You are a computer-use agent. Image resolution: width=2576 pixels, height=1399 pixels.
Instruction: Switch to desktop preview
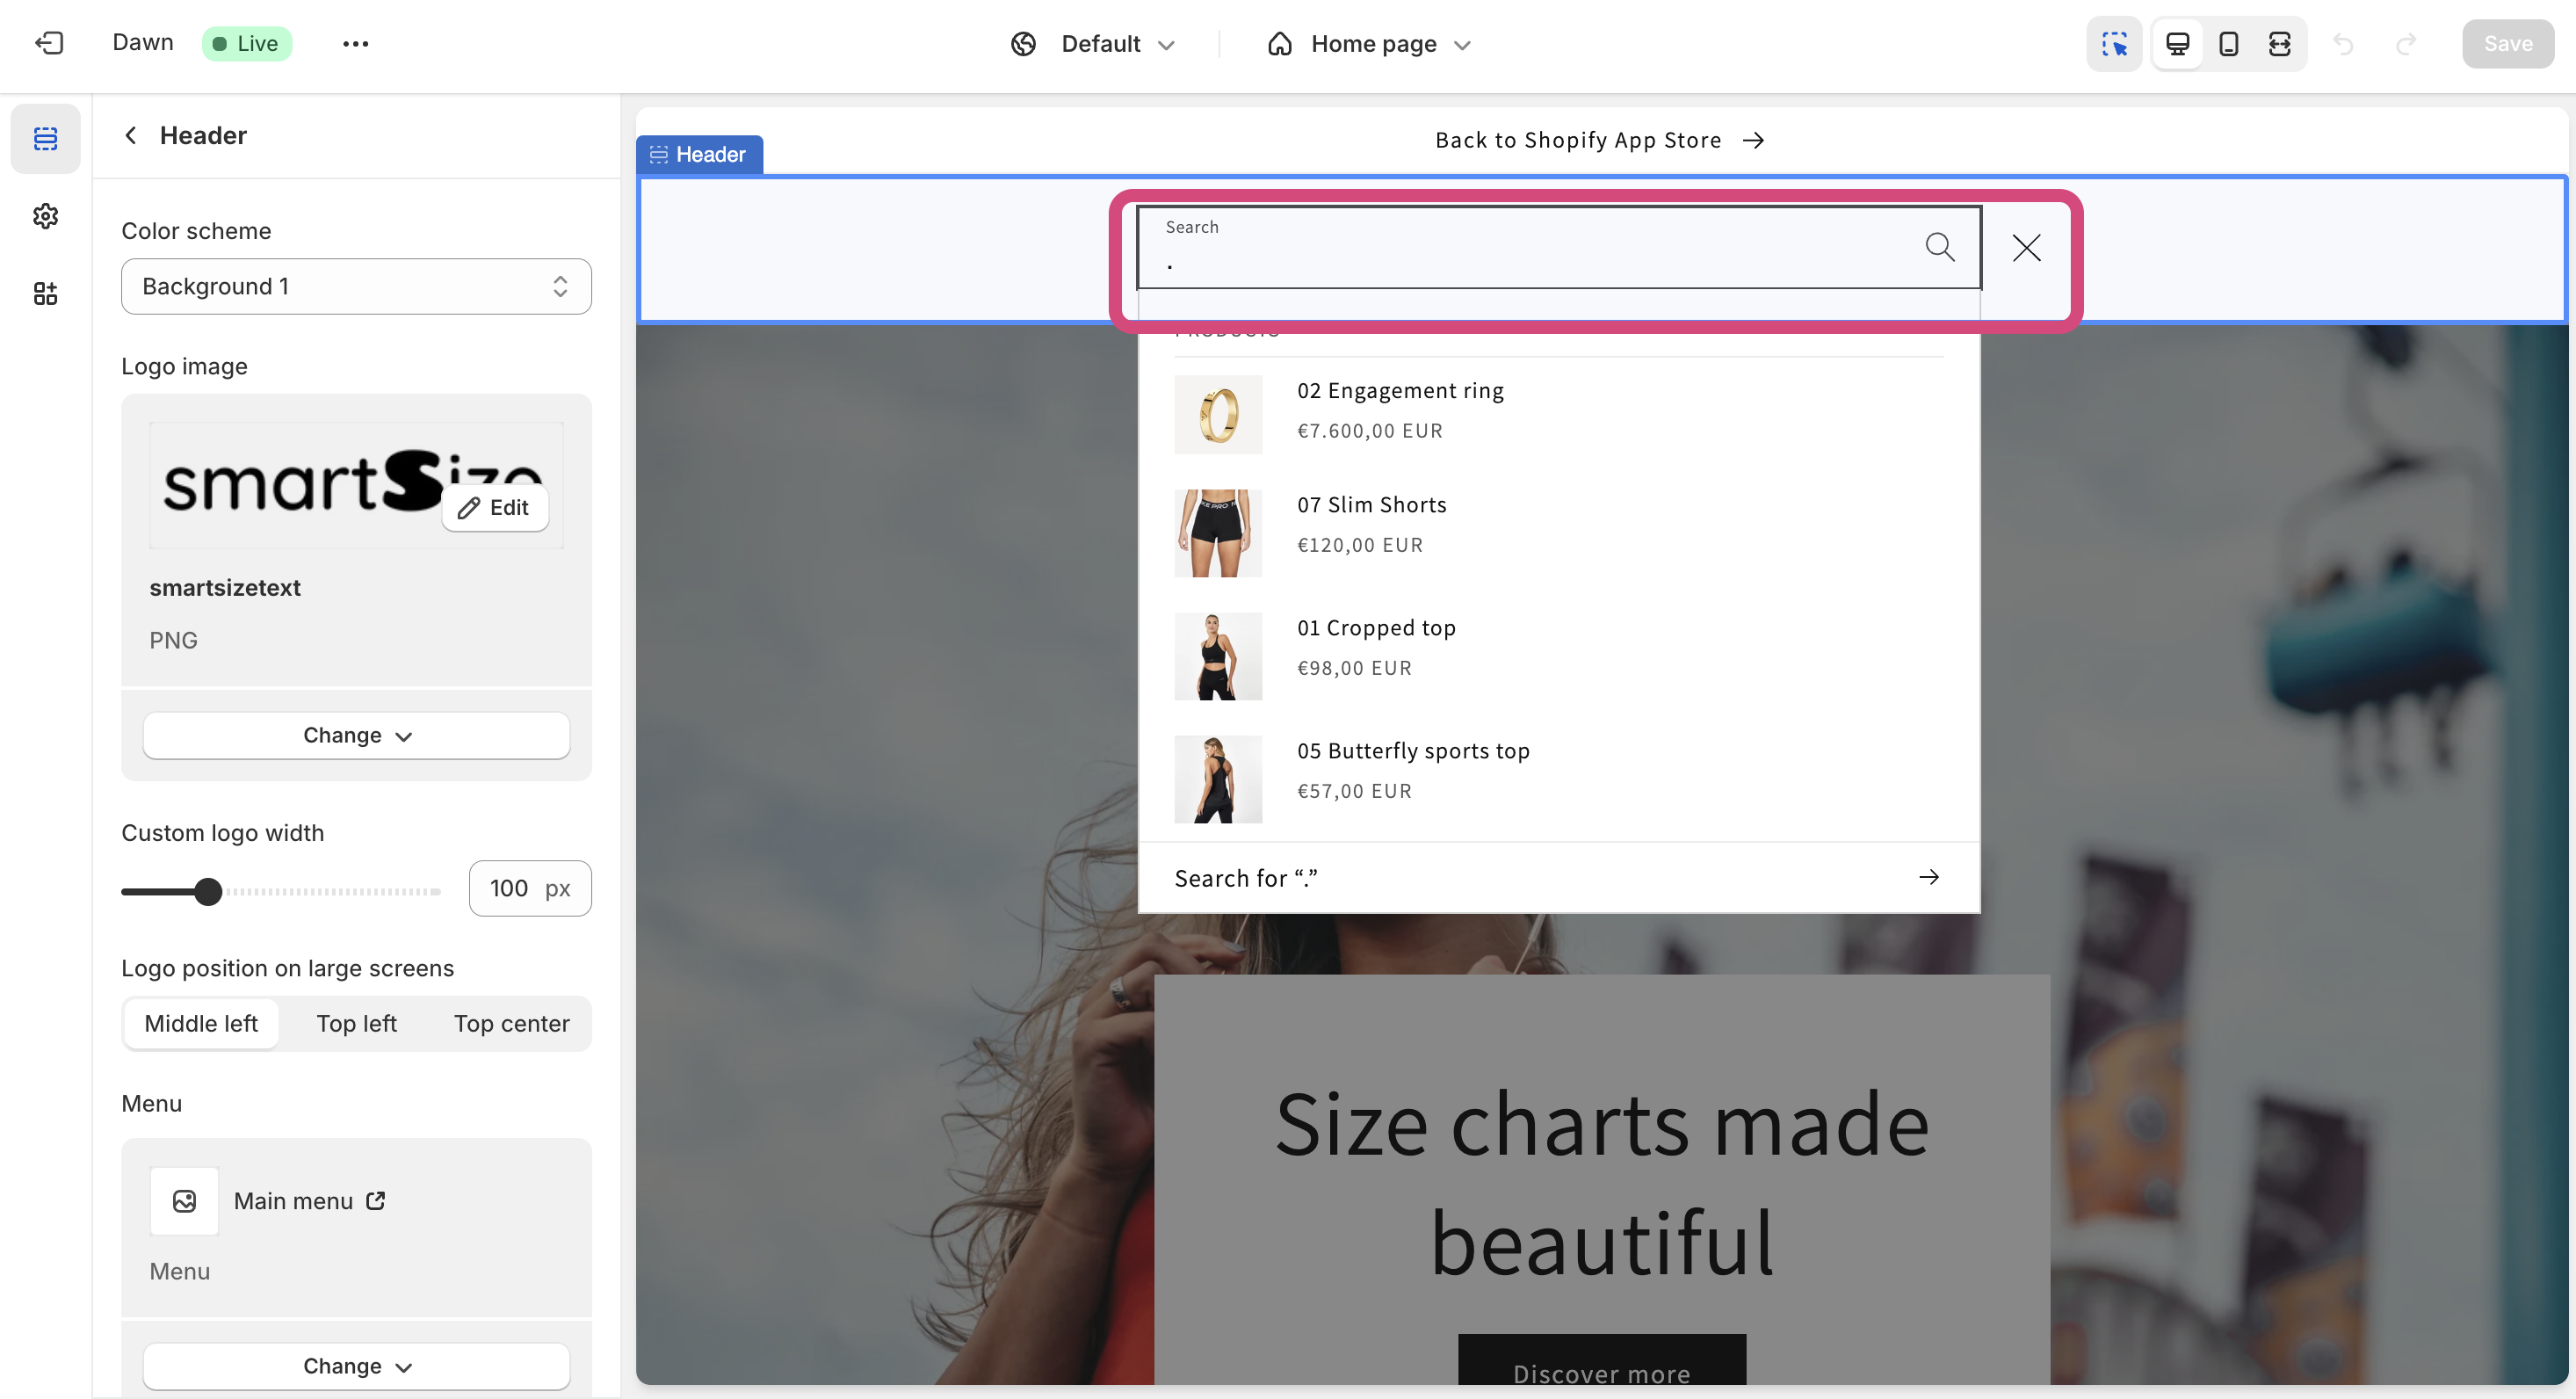pos(2178,44)
